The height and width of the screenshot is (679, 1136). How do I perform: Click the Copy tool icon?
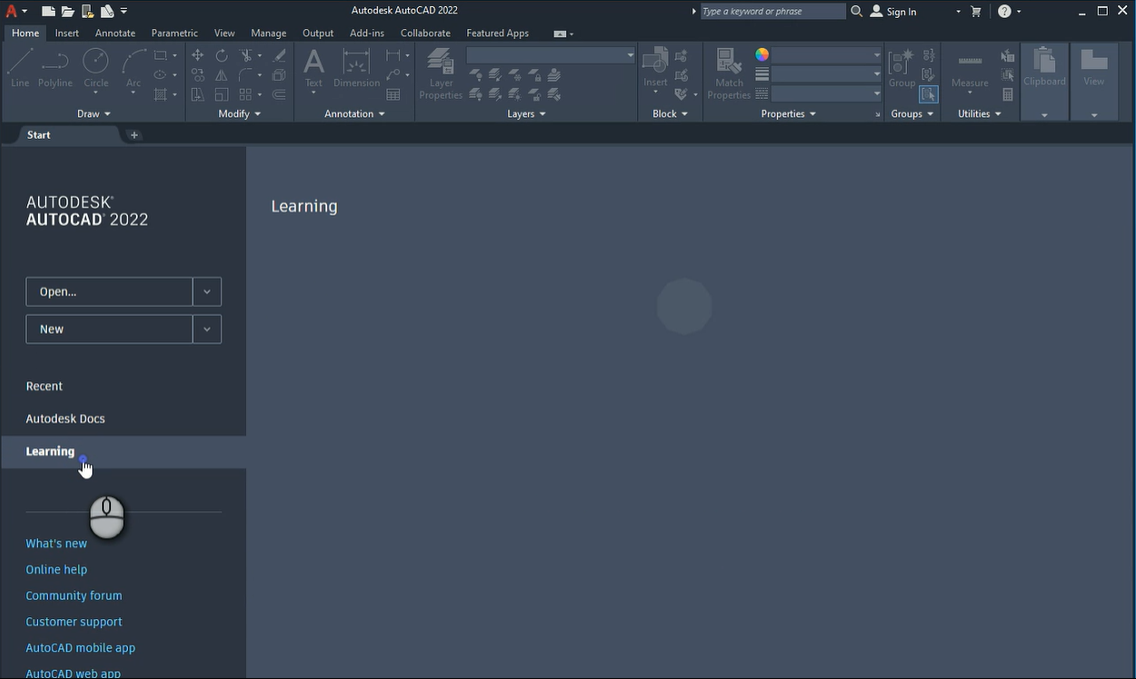[x=197, y=75]
